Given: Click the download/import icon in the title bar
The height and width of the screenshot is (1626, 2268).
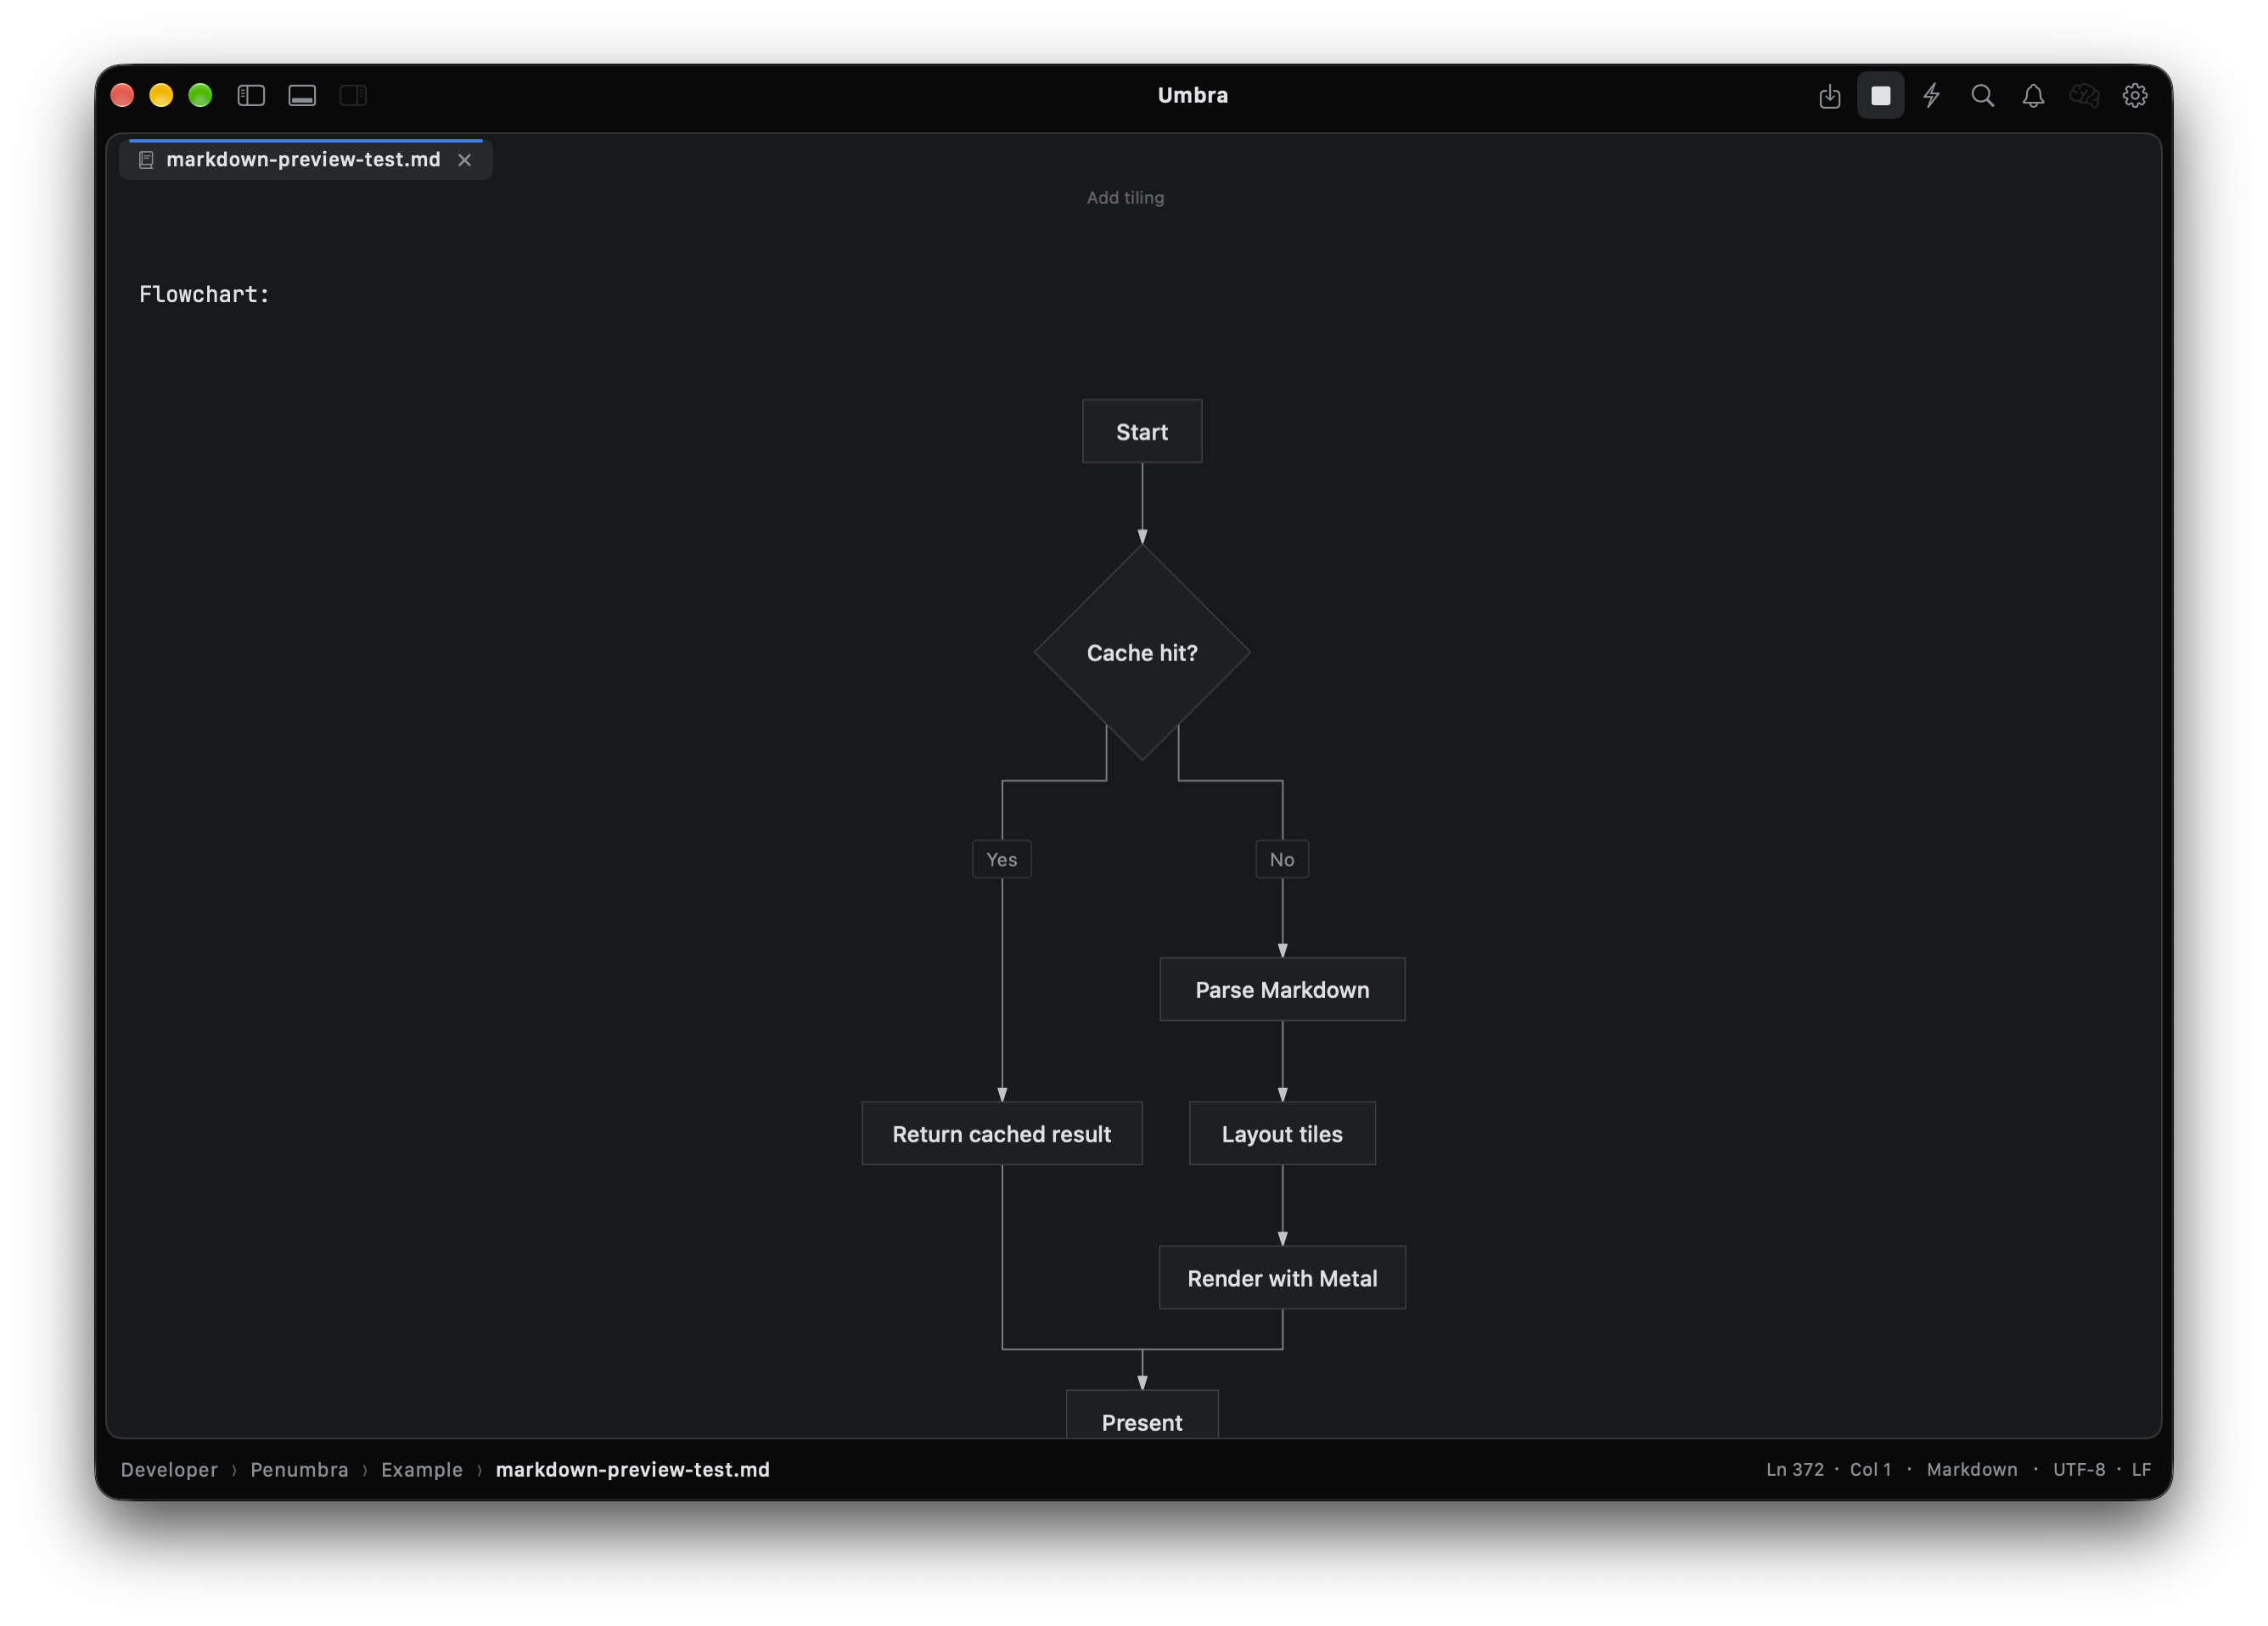Looking at the screenshot, I should 1829,96.
